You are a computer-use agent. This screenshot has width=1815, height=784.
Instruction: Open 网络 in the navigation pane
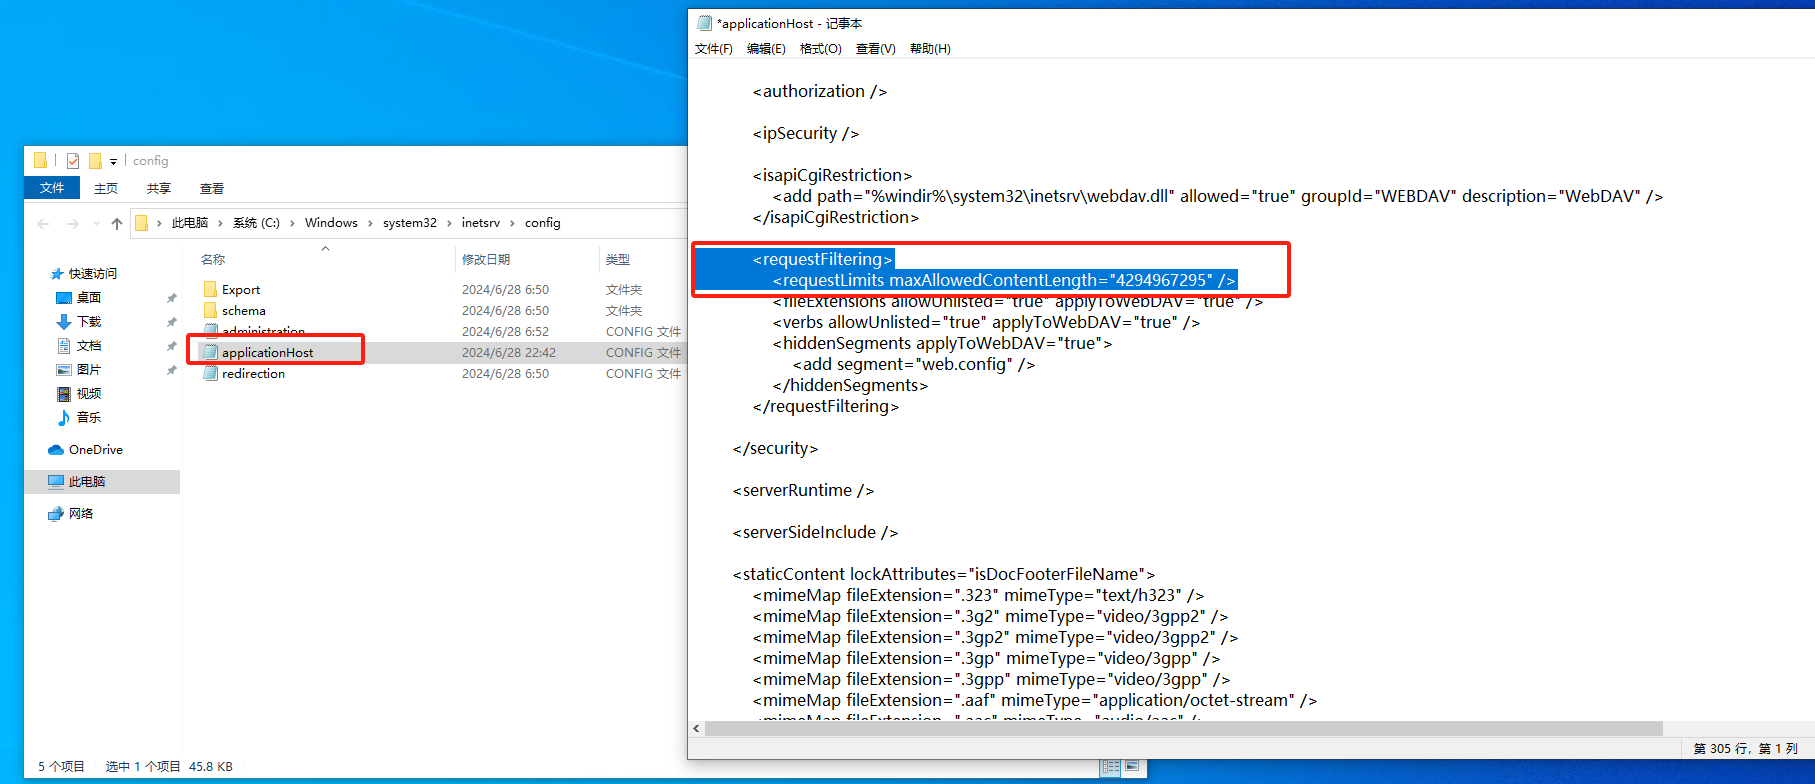[81, 513]
